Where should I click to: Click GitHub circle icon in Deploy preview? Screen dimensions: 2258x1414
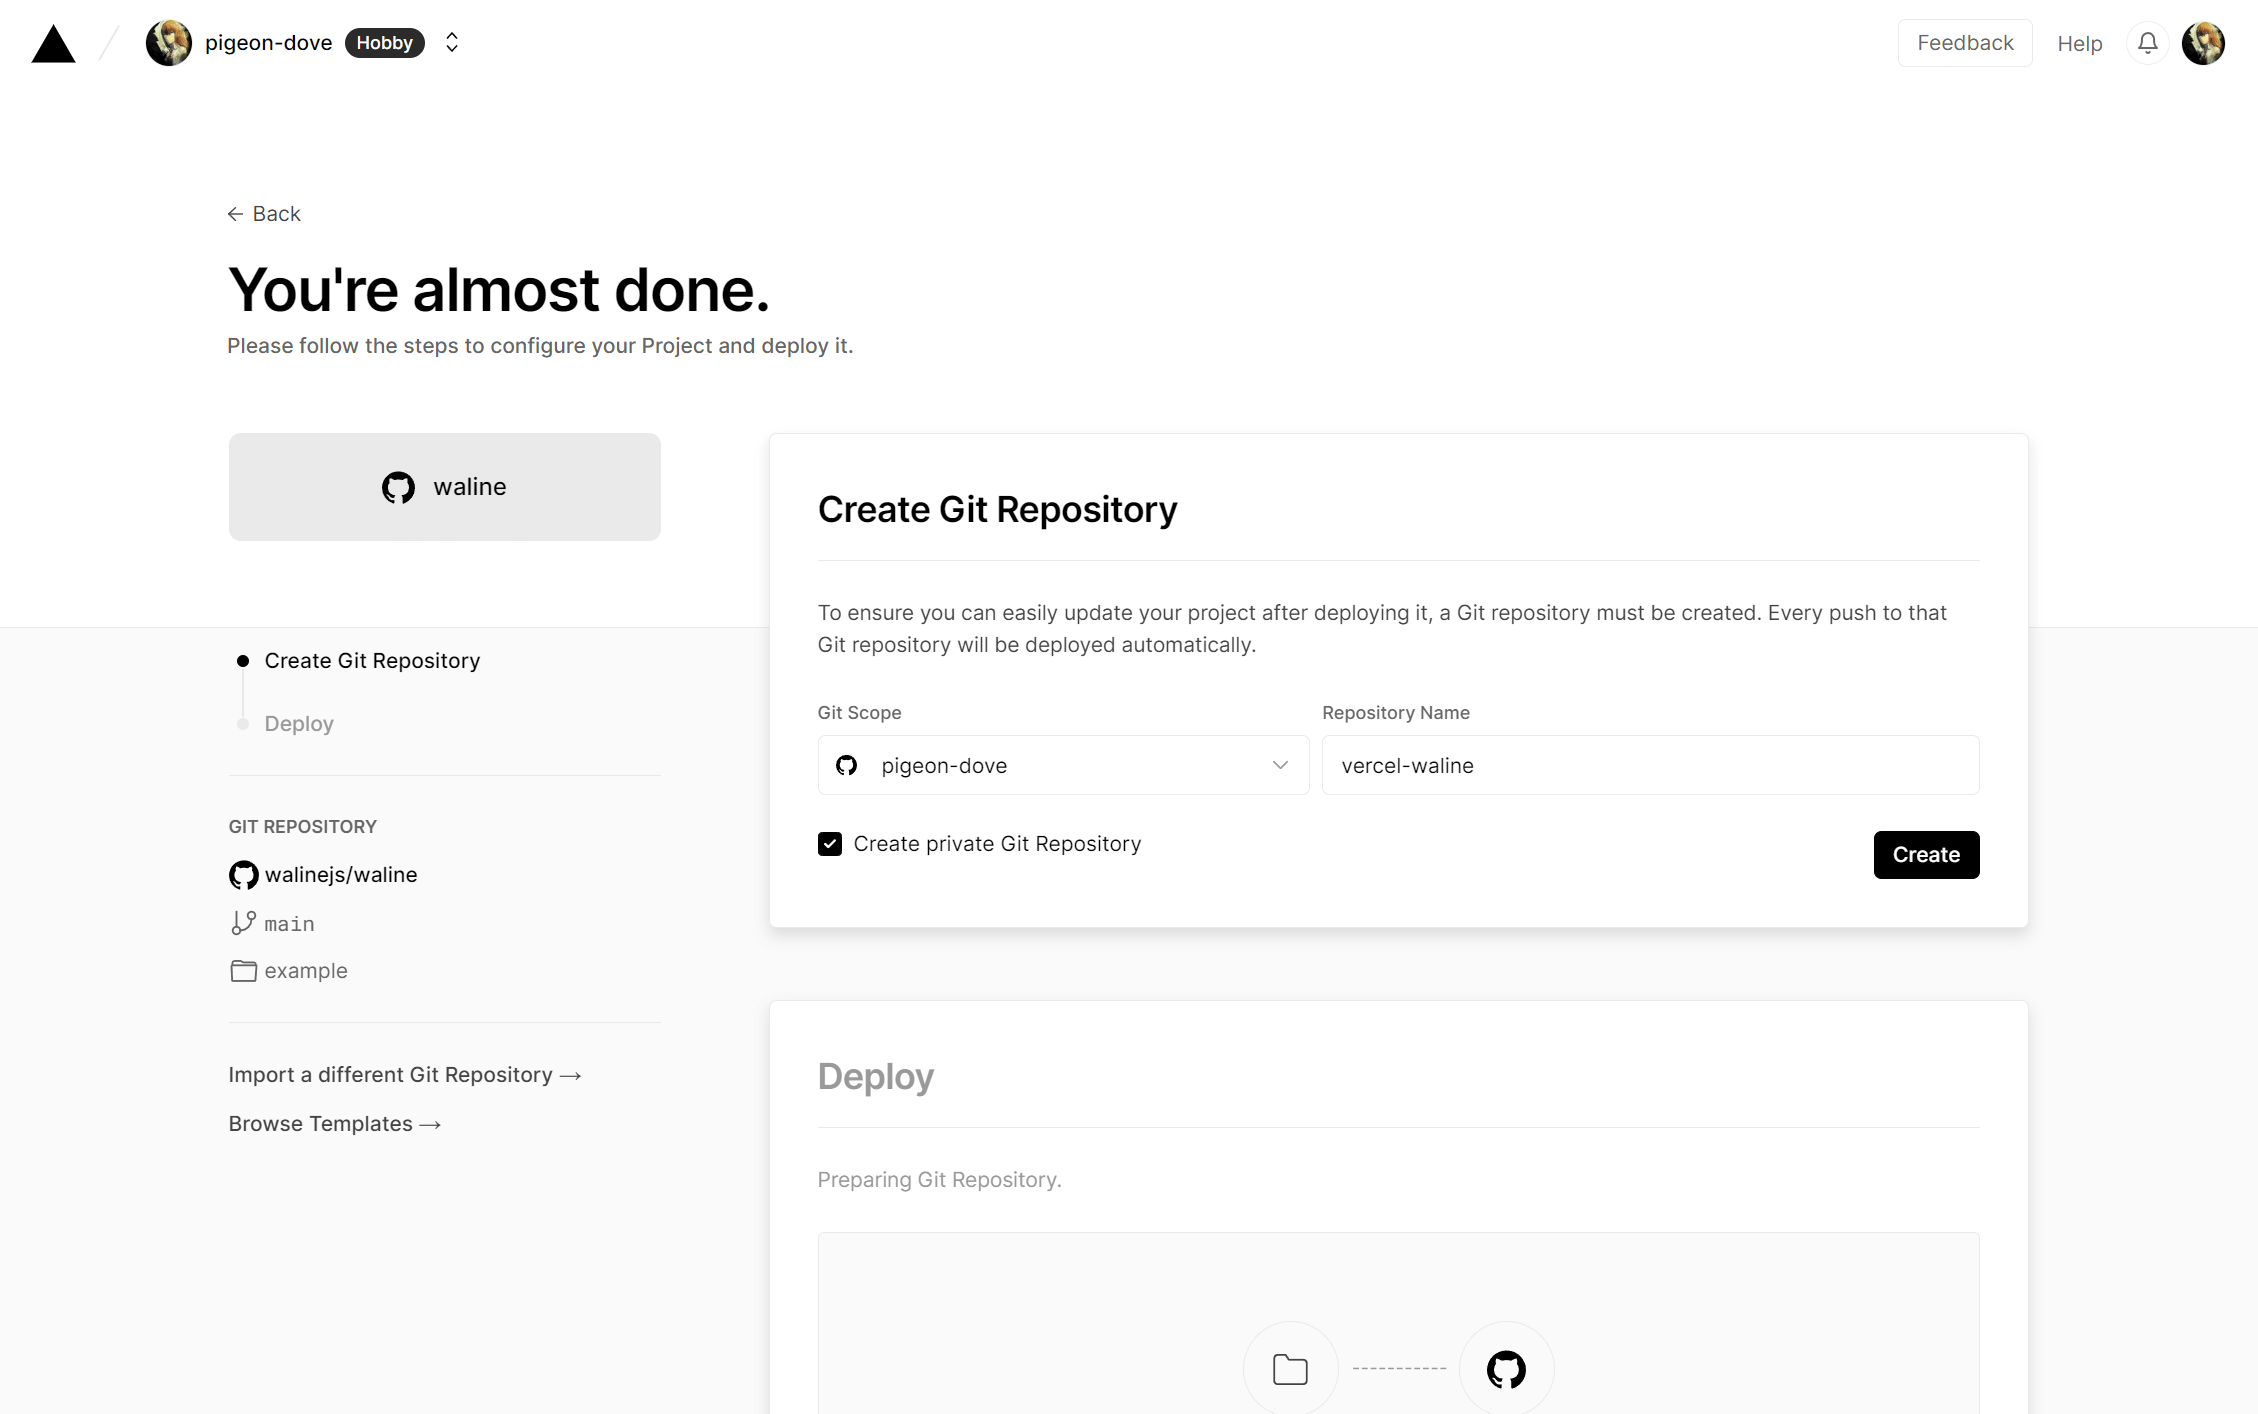coord(1506,1369)
